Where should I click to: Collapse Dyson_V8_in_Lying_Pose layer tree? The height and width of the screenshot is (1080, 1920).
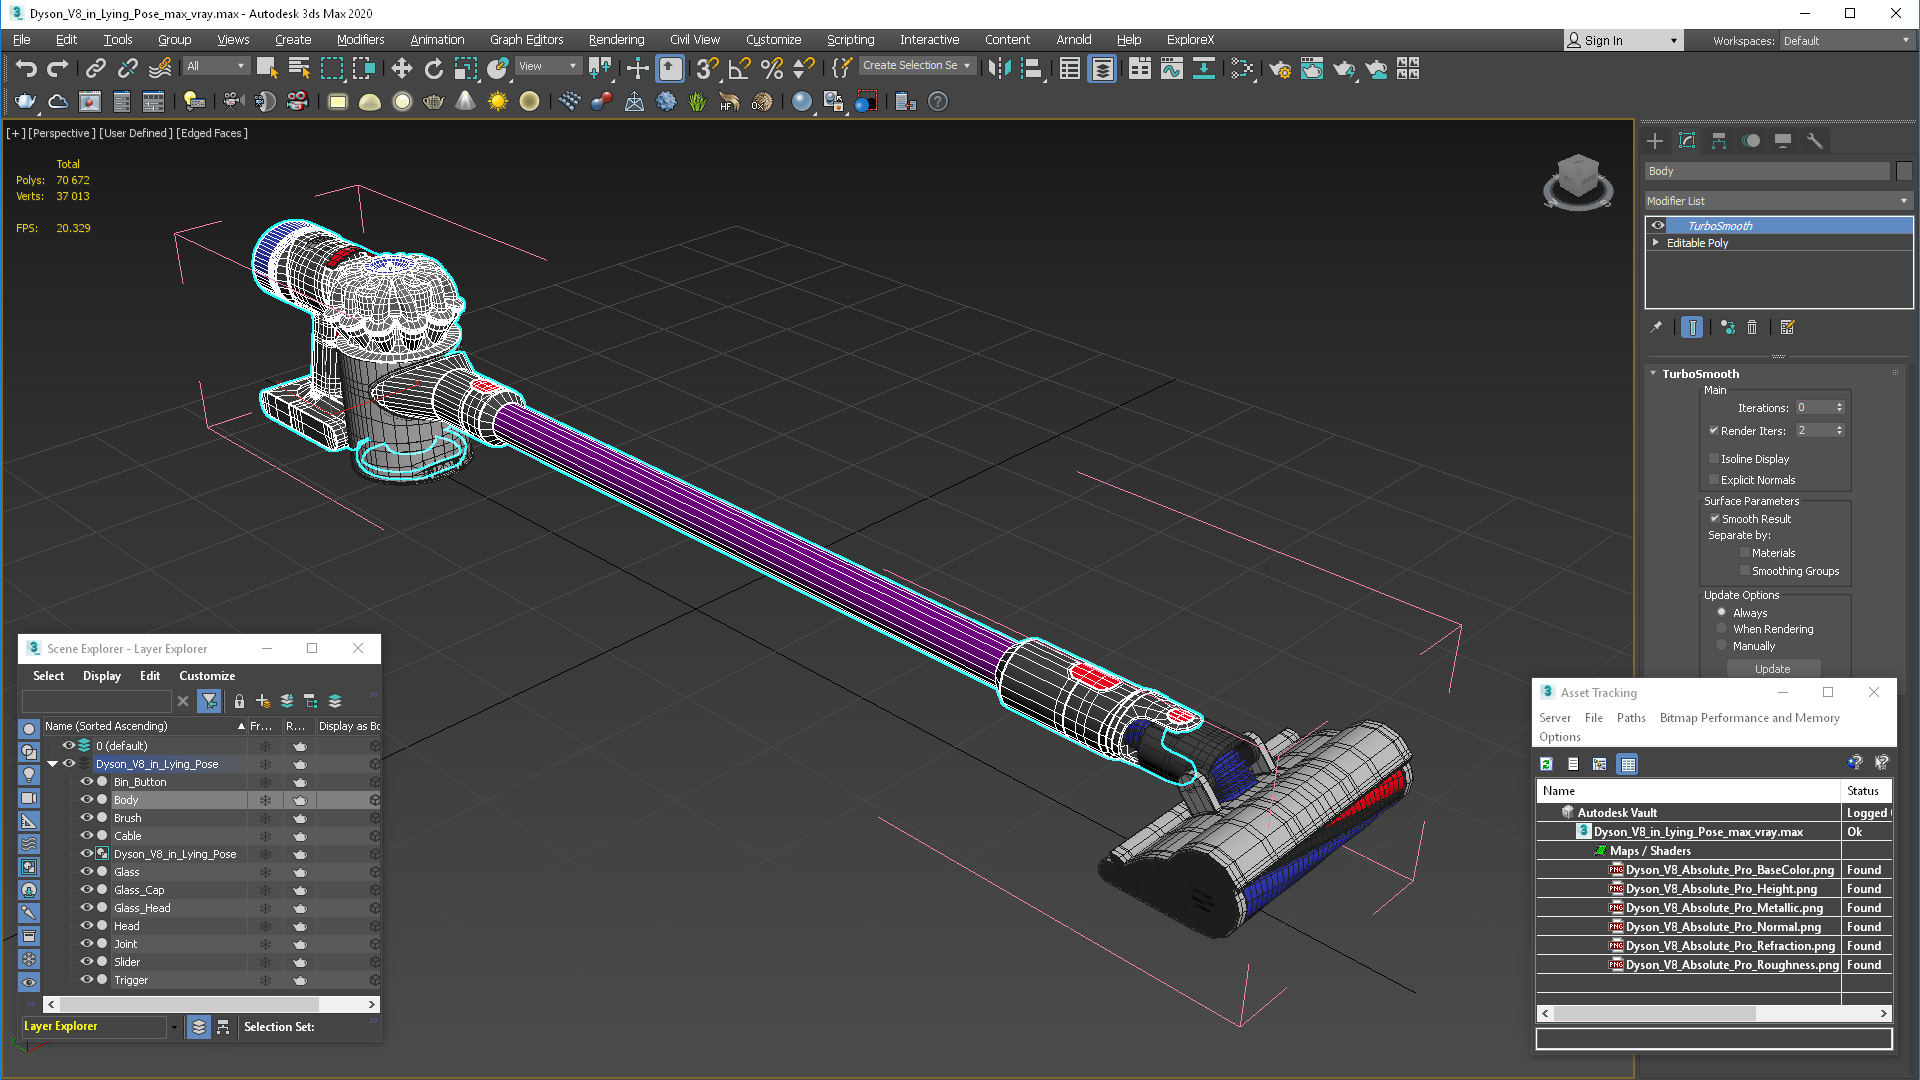tap(52, 764)
